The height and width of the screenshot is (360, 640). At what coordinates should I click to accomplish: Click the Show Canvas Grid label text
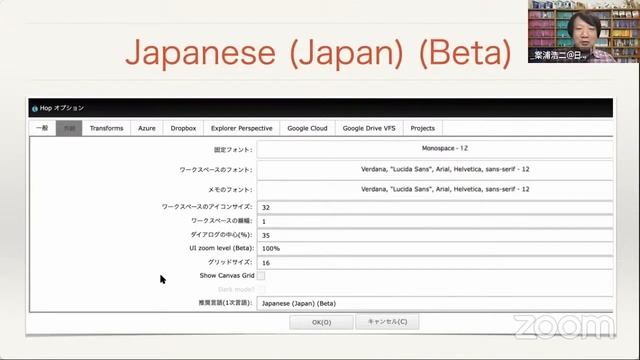click(227, 276)
